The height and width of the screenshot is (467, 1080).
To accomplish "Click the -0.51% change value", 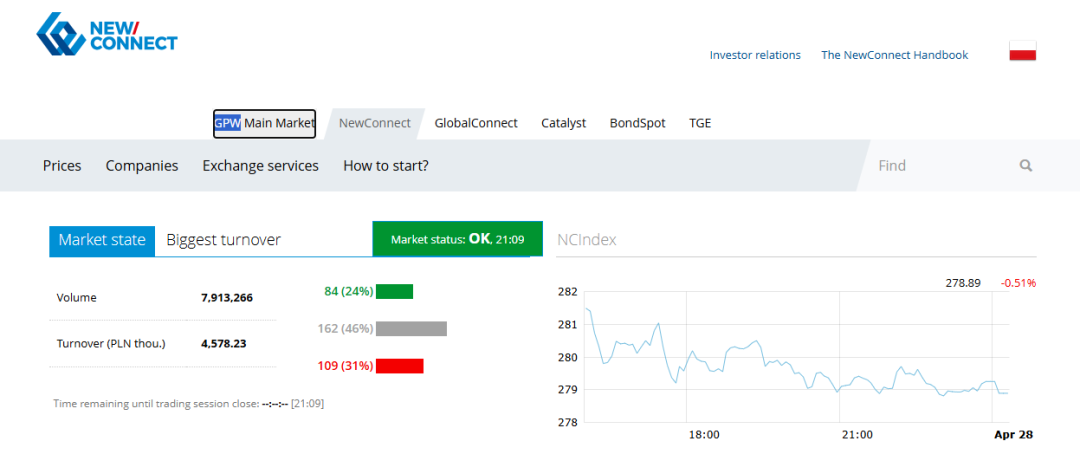I will 1019,283.
